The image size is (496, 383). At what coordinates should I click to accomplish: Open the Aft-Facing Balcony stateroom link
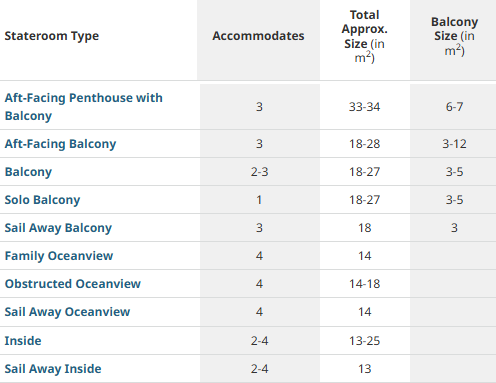(60, 144)
